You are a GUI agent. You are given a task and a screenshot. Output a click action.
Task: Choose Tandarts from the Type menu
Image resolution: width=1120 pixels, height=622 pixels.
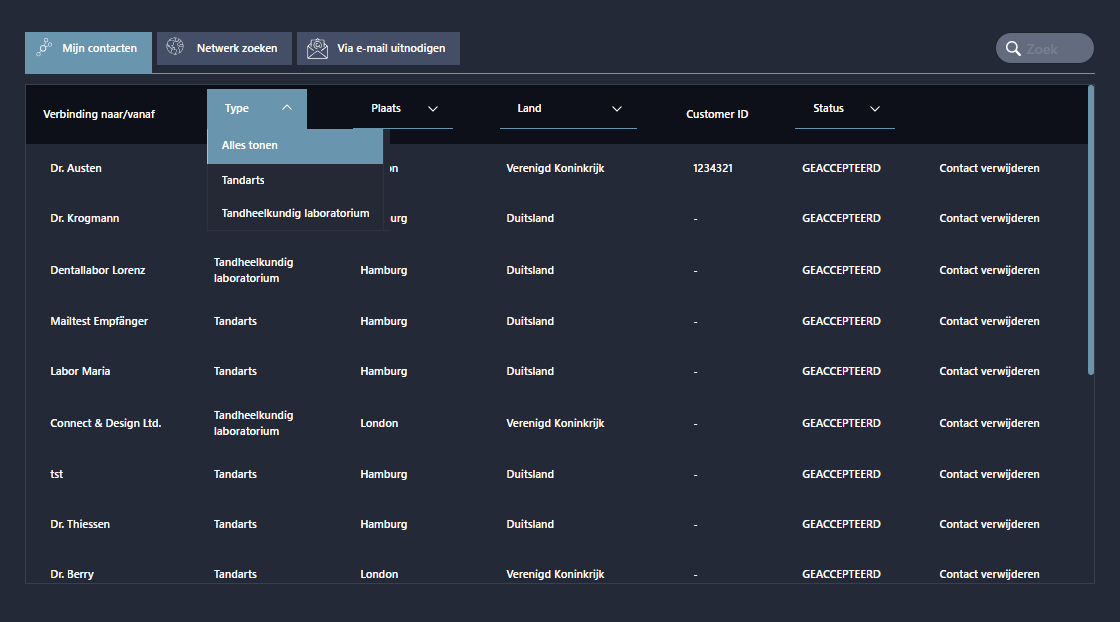click(x=243, y=180)
